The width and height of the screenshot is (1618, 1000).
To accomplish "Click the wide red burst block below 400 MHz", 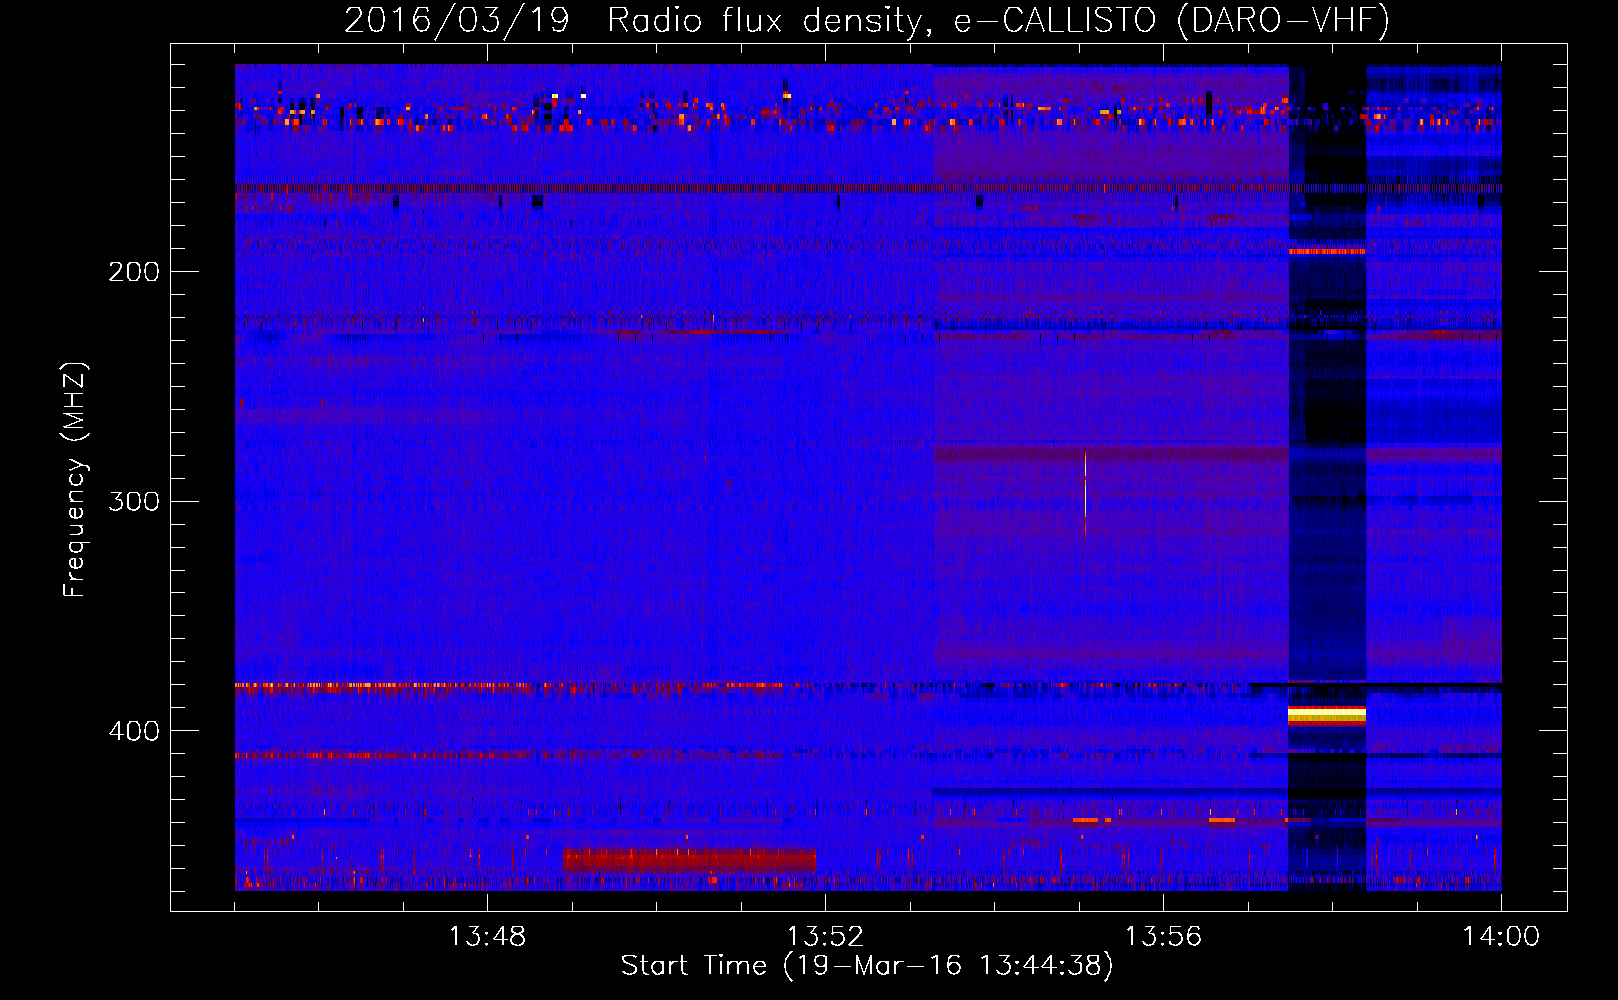I will (x=689, y=860).
